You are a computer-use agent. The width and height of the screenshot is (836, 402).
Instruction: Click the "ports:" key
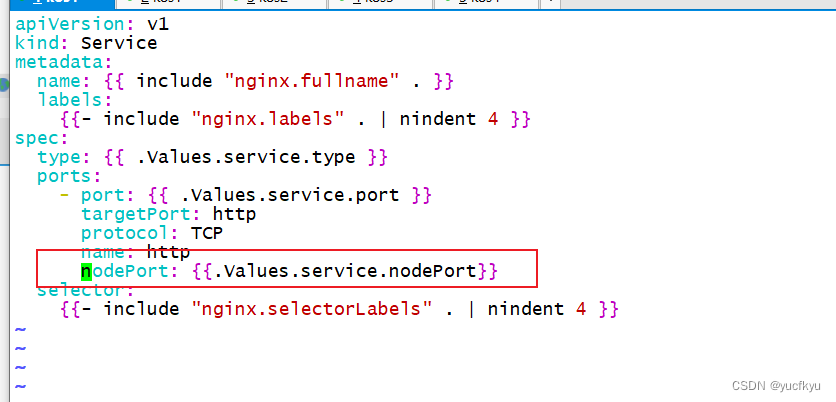[x=69, y=176]
